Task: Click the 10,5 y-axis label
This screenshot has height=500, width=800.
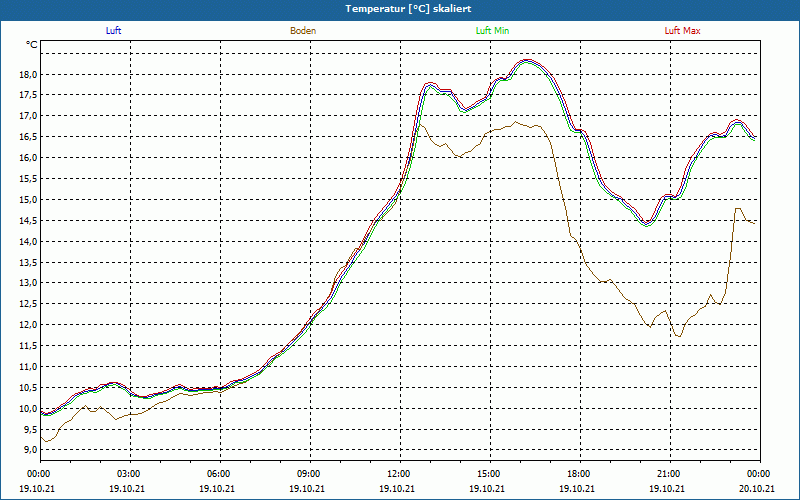Action: [x=29, y=387]
